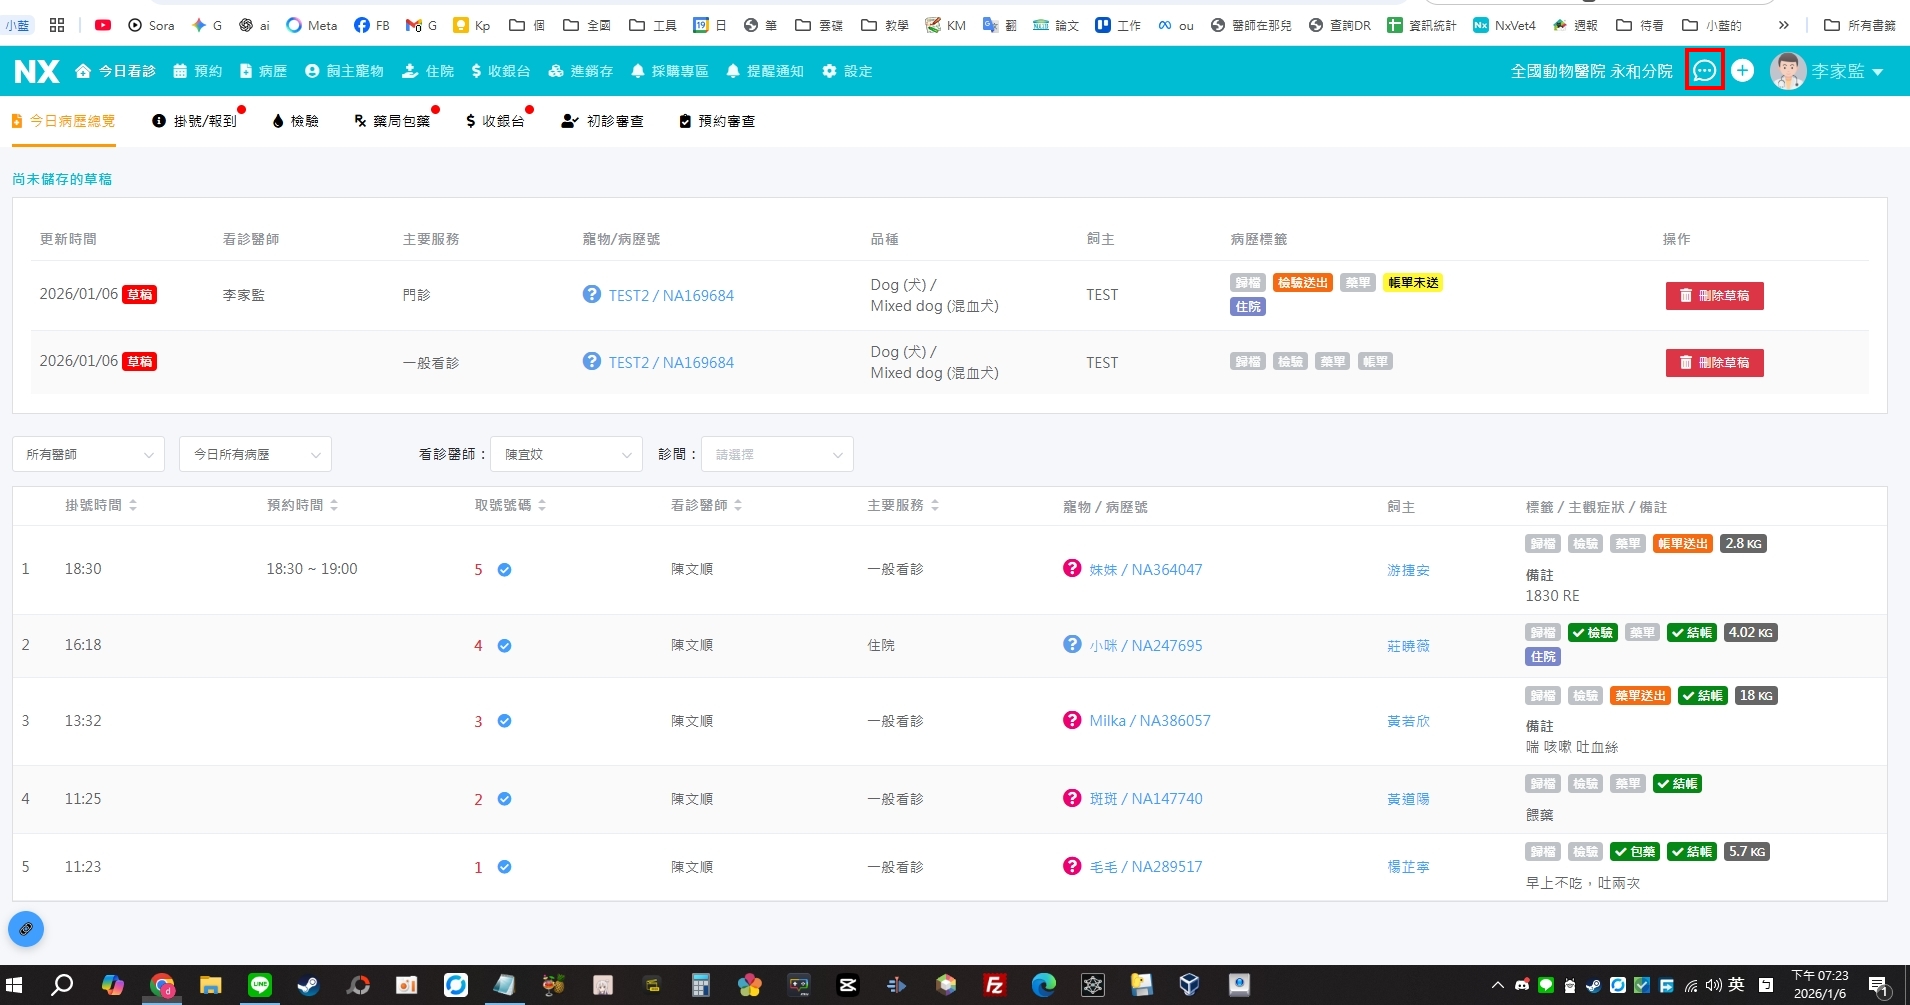Click the plus add icon in header

pyautogui.click(x=1742, y=71)
